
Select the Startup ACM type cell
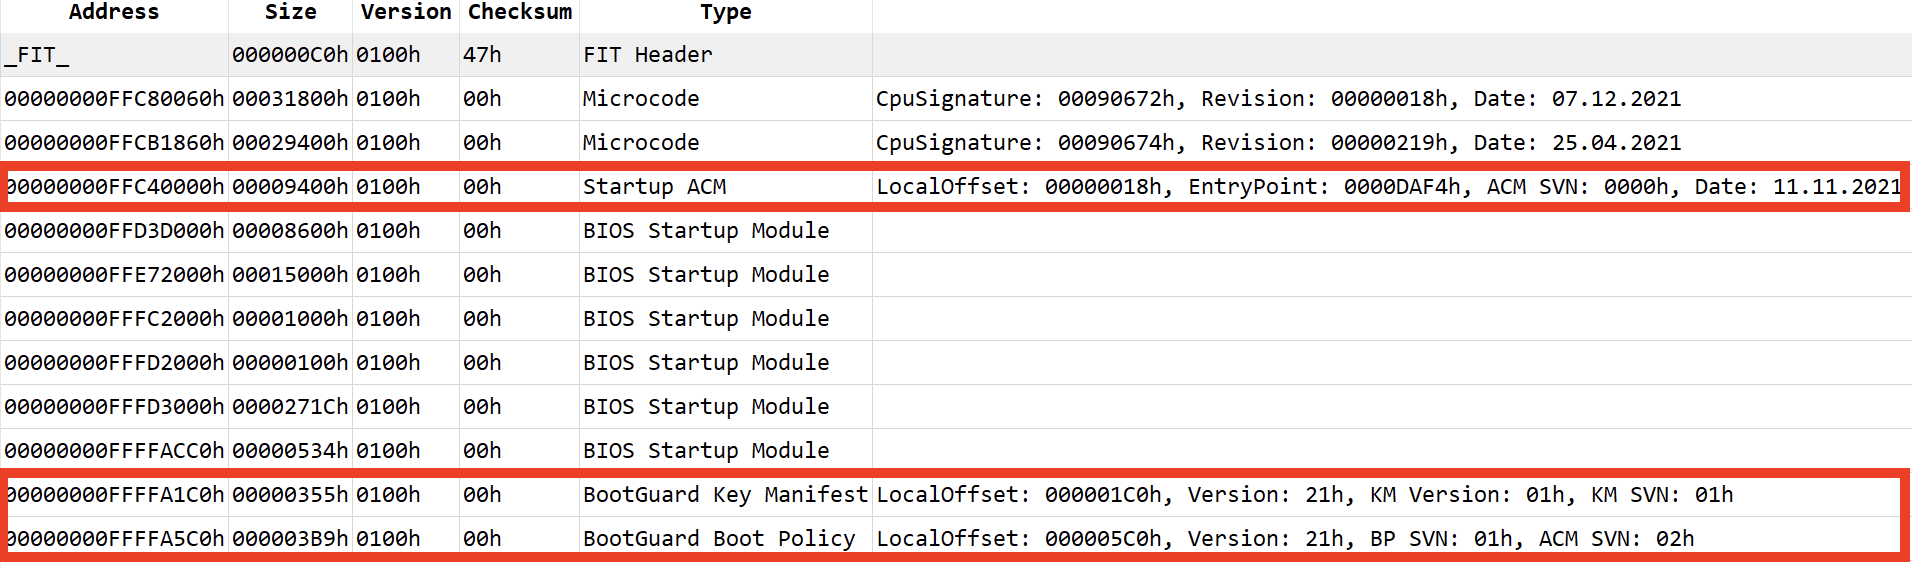[x=654, y=187]
